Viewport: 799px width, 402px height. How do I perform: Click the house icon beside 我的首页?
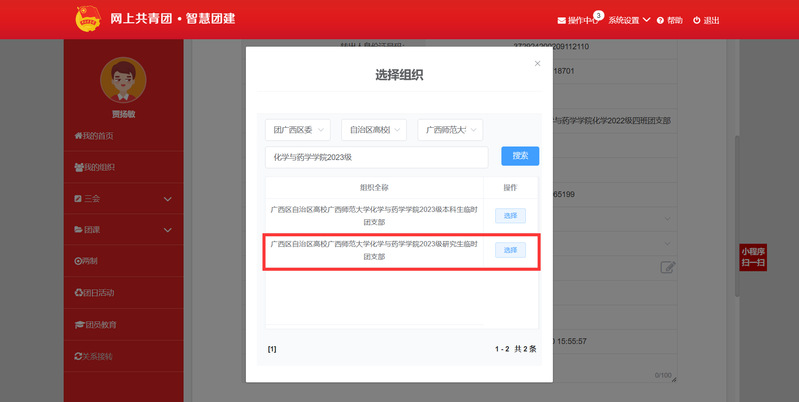click(x=78, y=136)
